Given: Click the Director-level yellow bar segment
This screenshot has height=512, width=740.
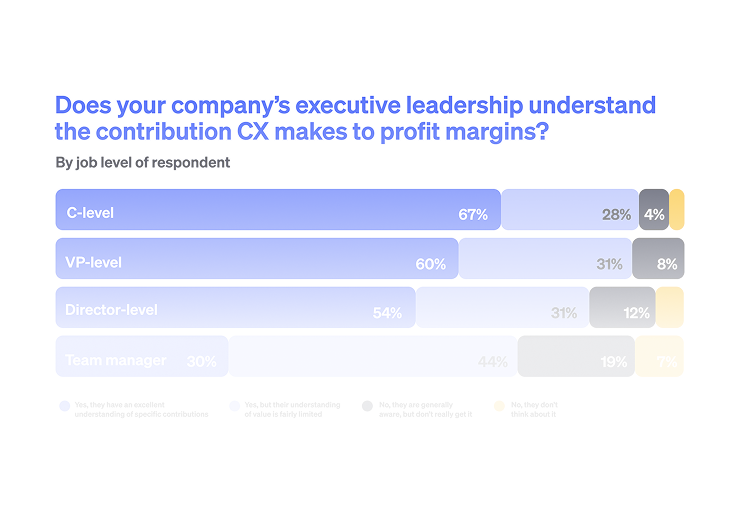Looking at the screenshot, I should tap(670, 308).
